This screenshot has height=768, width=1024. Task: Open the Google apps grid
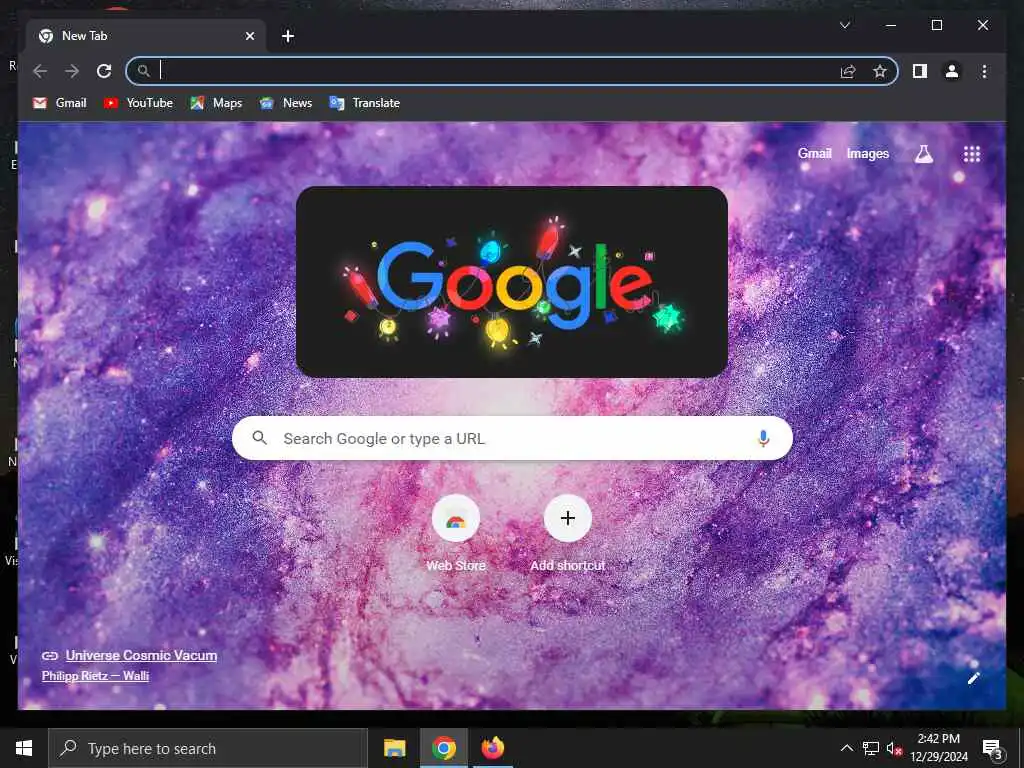click(972, 154)
